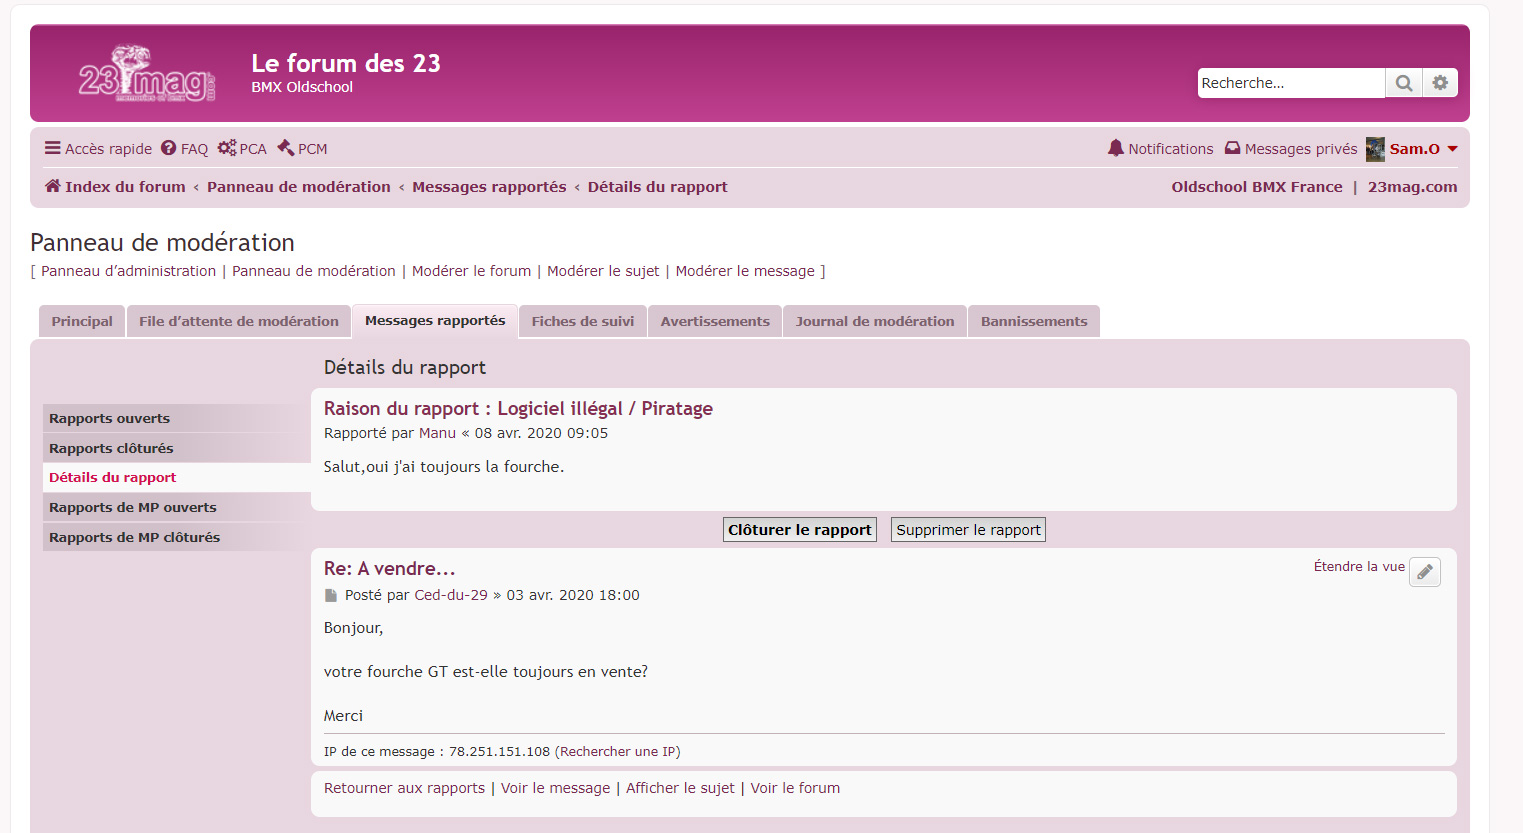Screen dimensions: 1523x833
Task: Open the Sam.O user dropdown arrow
Action: 1453,149
